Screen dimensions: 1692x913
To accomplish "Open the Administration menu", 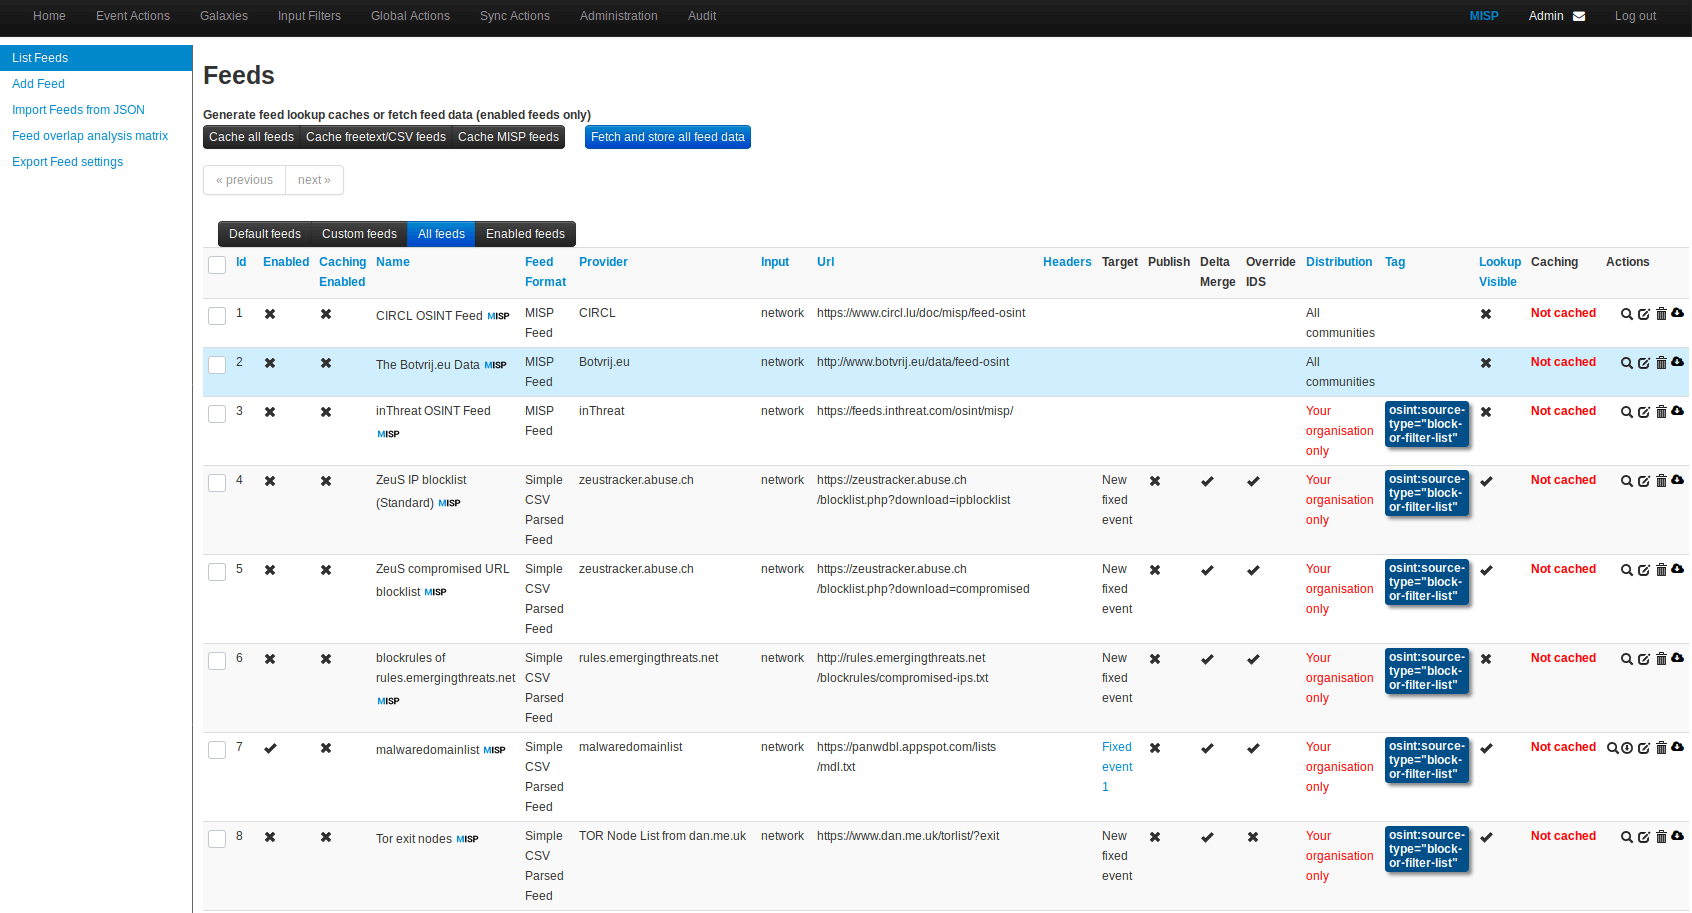I will (619, 16).
